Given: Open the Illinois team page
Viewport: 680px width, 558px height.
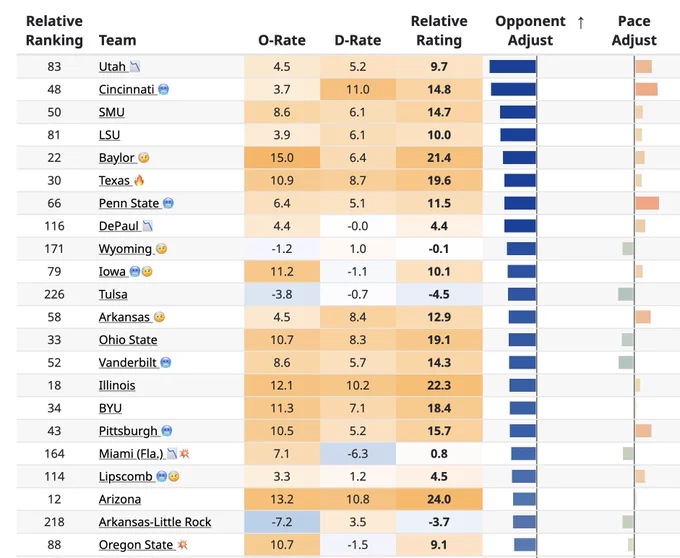Looking at the screenshot, I should coord(117,385).
